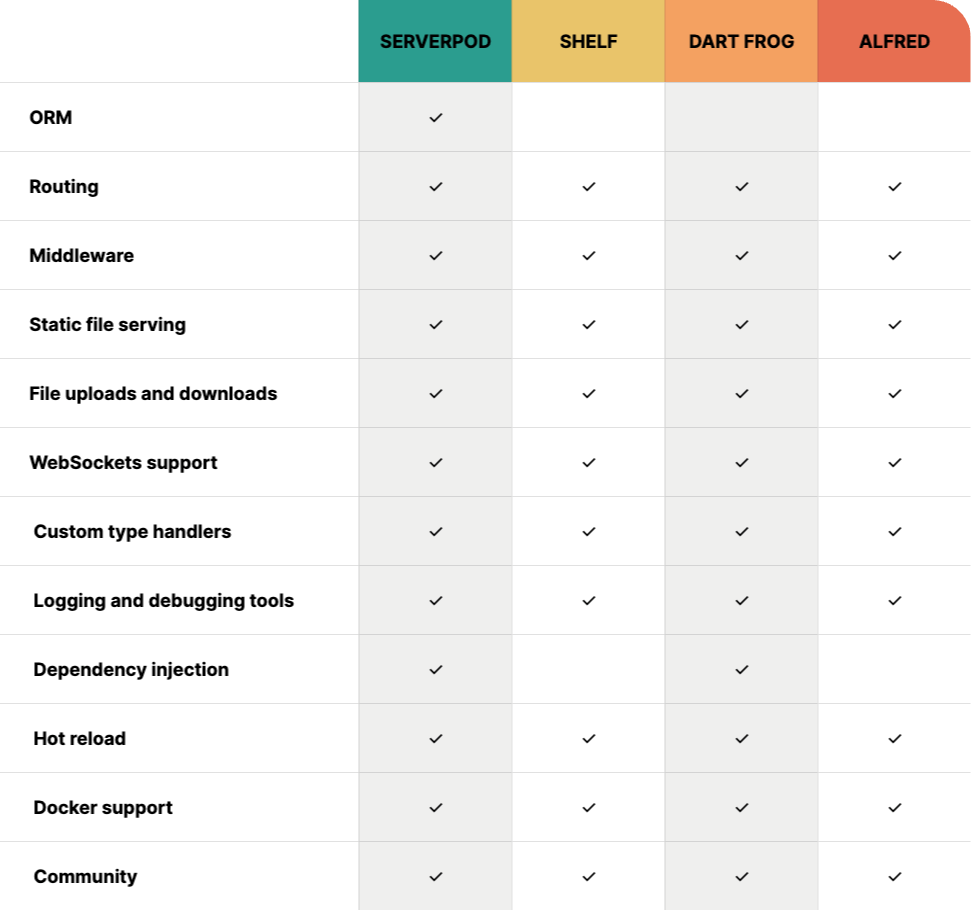Click Serverpod Dependency injection checkmark
The width and height of the screenshot is (971, 910).
pos(435,670)
